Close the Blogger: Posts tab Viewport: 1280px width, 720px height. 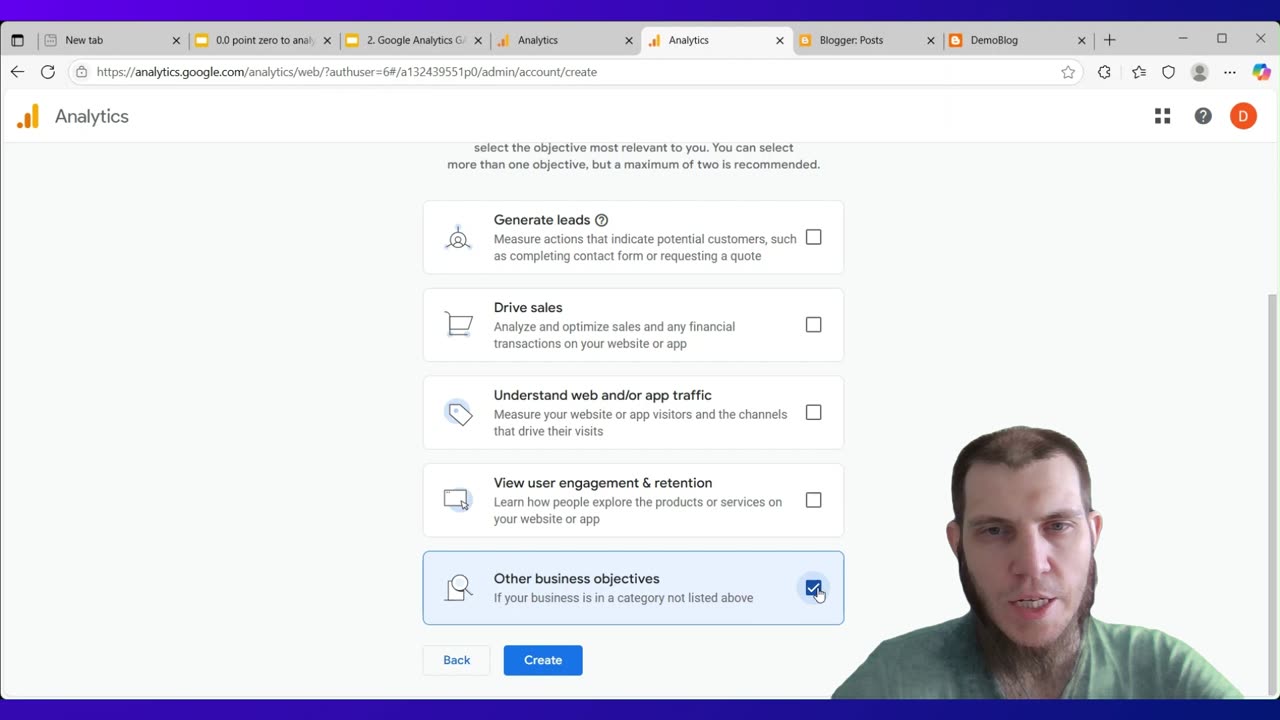tap(930, 40)
